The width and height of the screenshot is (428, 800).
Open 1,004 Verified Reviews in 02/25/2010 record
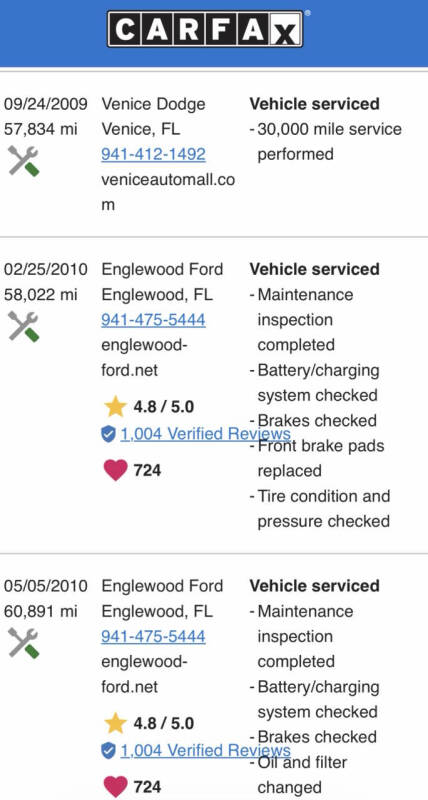click(206, 434)
